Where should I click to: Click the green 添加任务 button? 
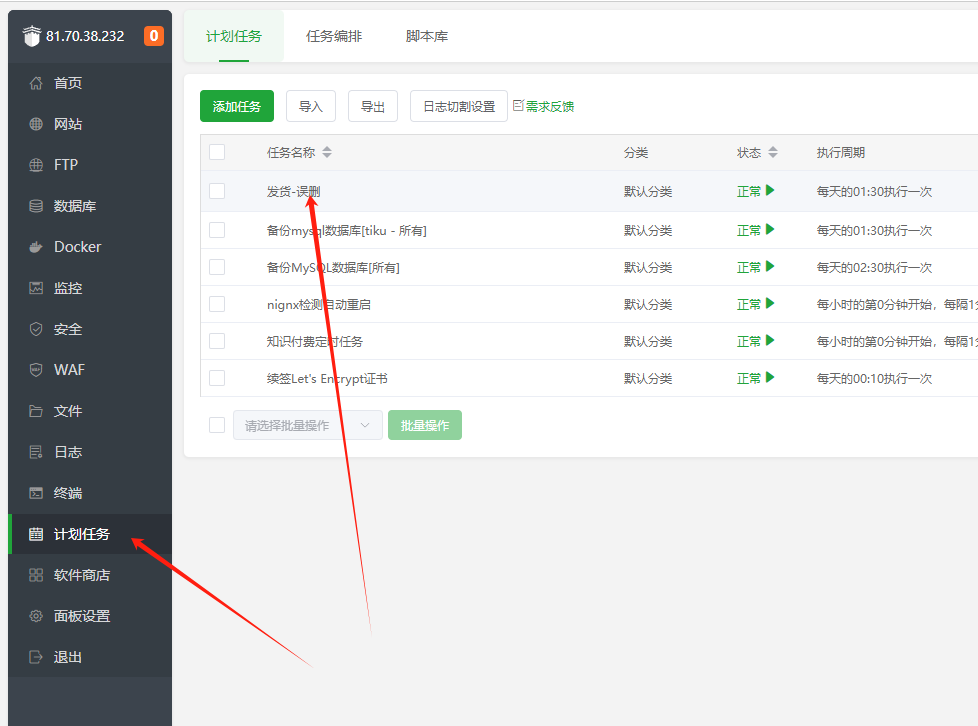237,106
